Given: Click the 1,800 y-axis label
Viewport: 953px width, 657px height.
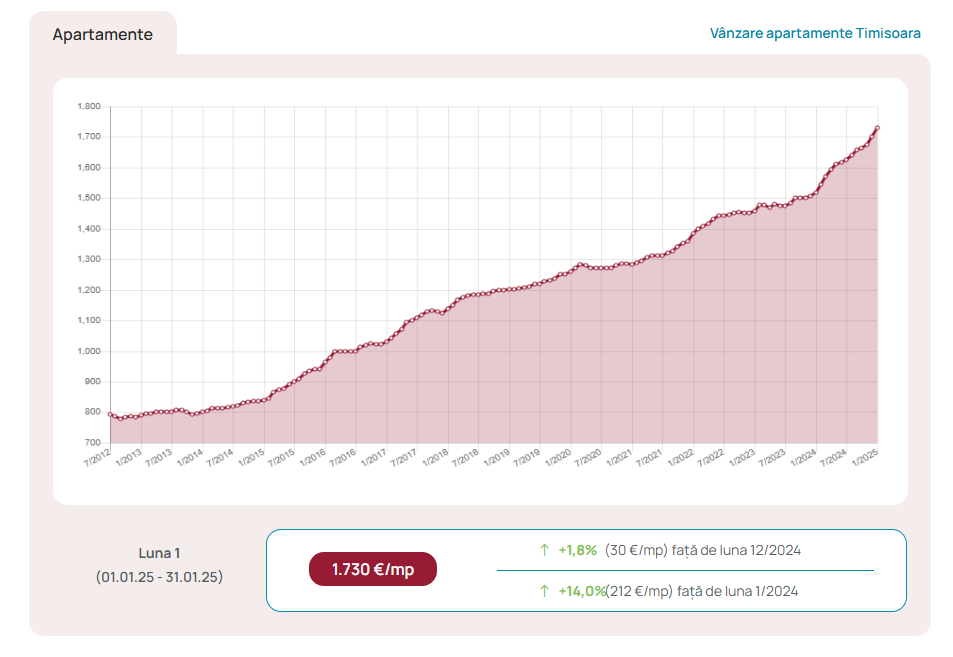Looking at the screenshot, I should click(x=89, y=106).
